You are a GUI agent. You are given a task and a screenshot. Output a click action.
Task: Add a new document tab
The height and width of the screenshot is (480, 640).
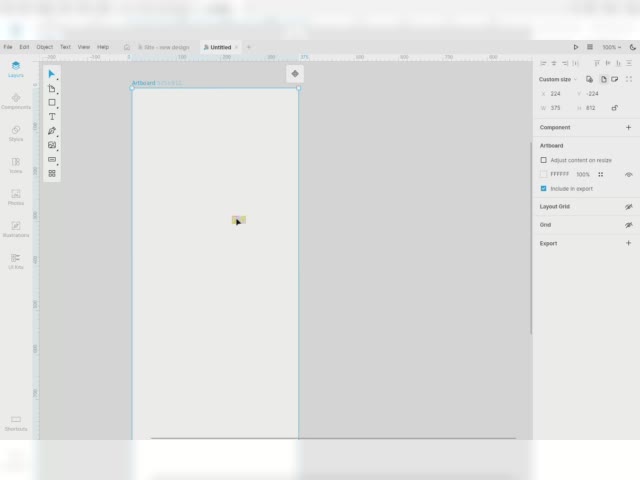pos(249,47)
